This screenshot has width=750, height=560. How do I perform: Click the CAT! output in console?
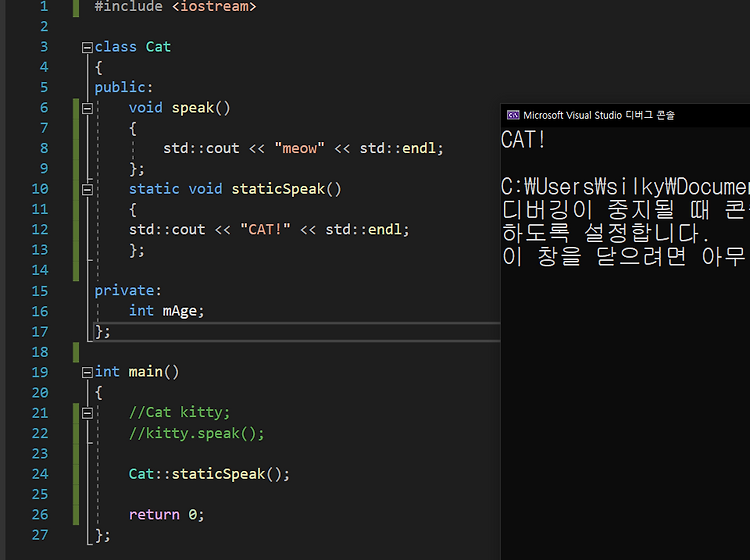tap(523, 140)
